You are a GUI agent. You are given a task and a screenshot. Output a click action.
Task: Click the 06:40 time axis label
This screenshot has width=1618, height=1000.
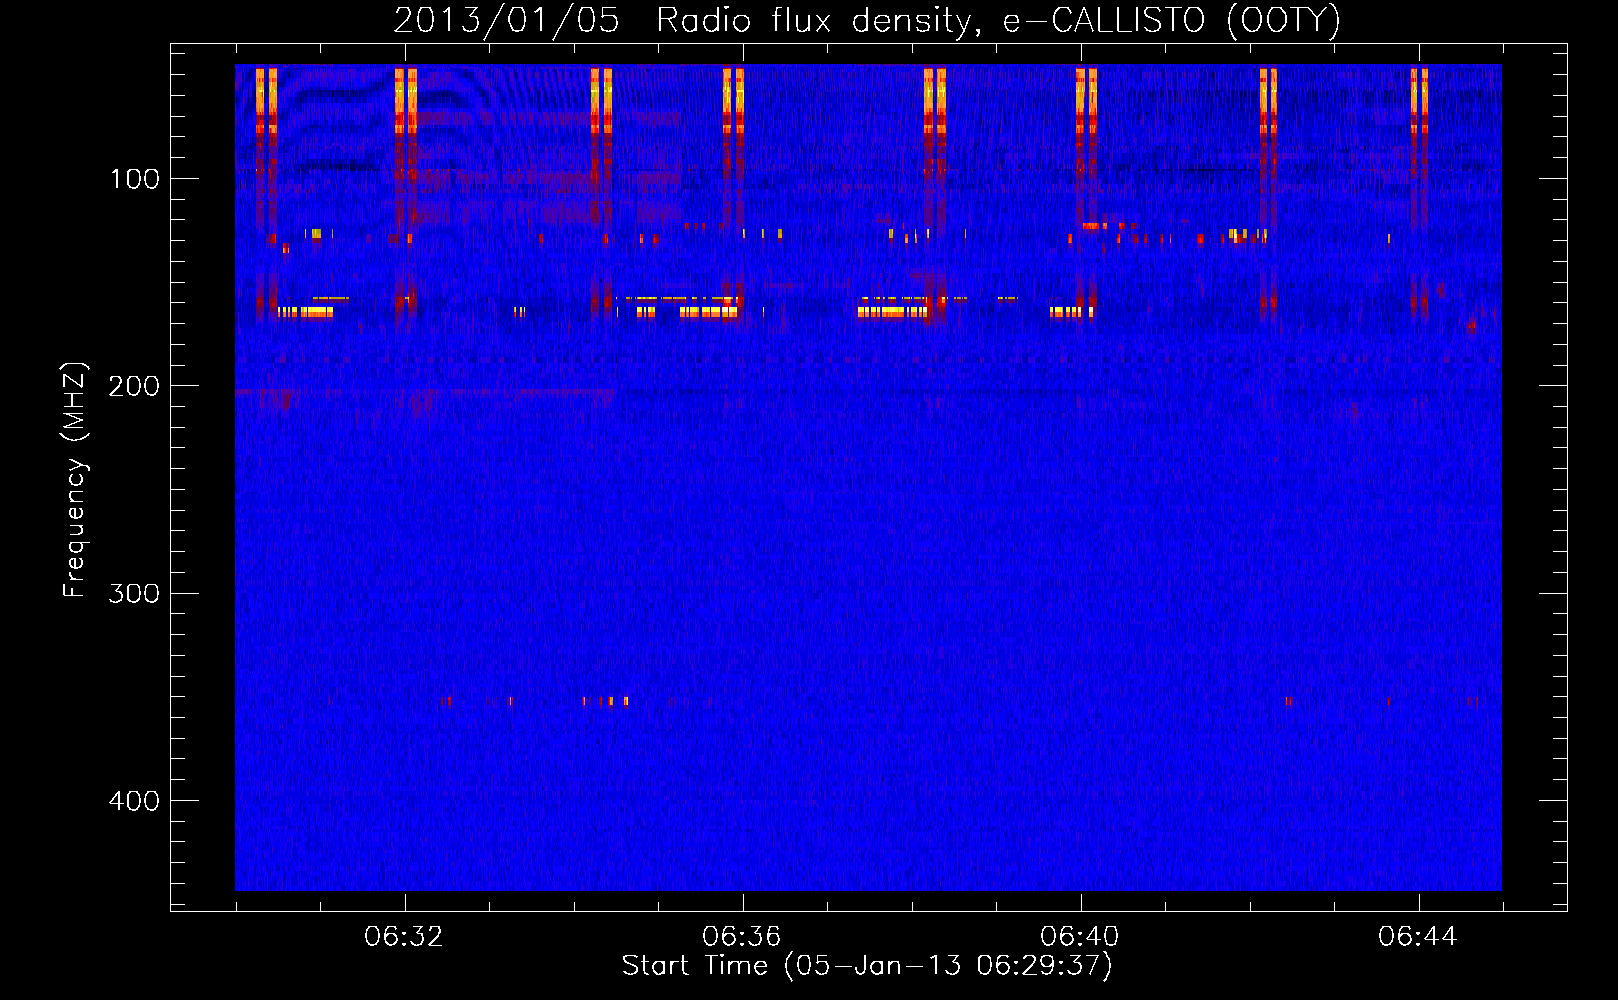pos(1080,937)
